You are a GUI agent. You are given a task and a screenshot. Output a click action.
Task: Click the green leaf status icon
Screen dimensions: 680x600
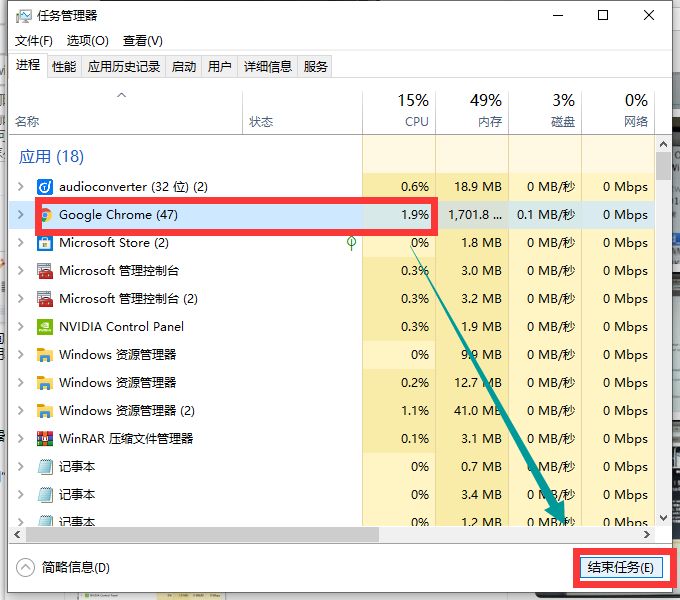coord(351,243)
